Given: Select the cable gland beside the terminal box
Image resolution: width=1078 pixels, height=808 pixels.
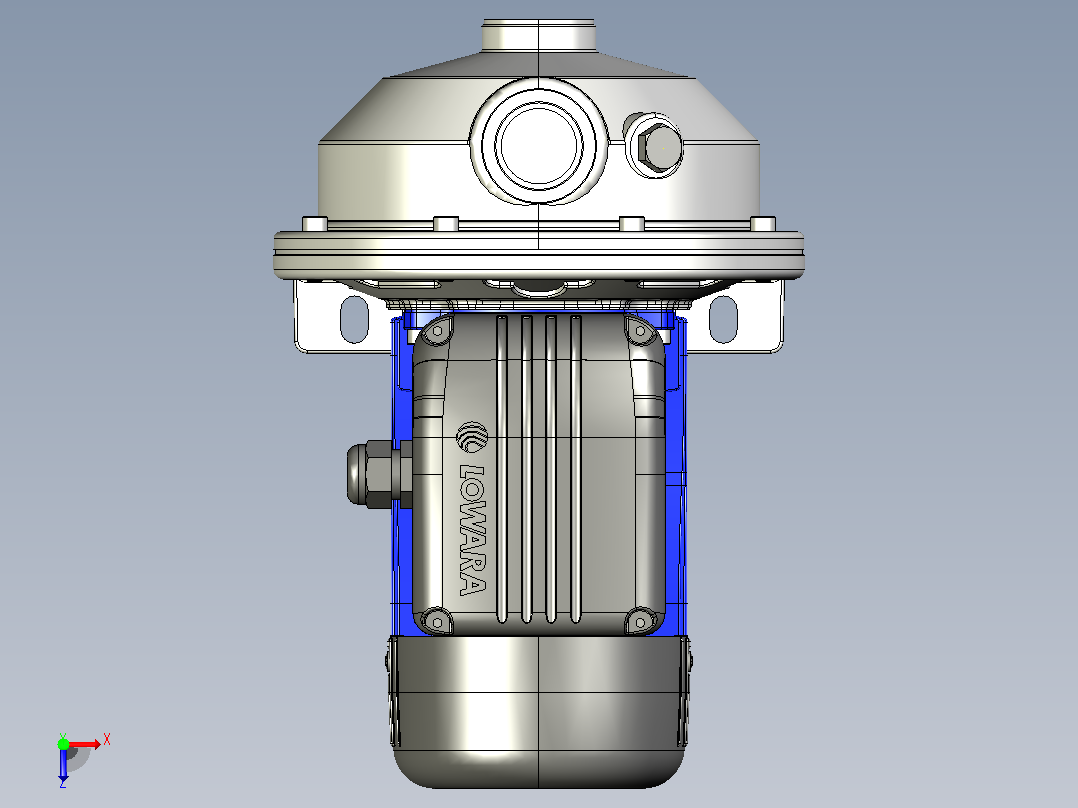Looking at the screenshot, I should pos(379,474).
